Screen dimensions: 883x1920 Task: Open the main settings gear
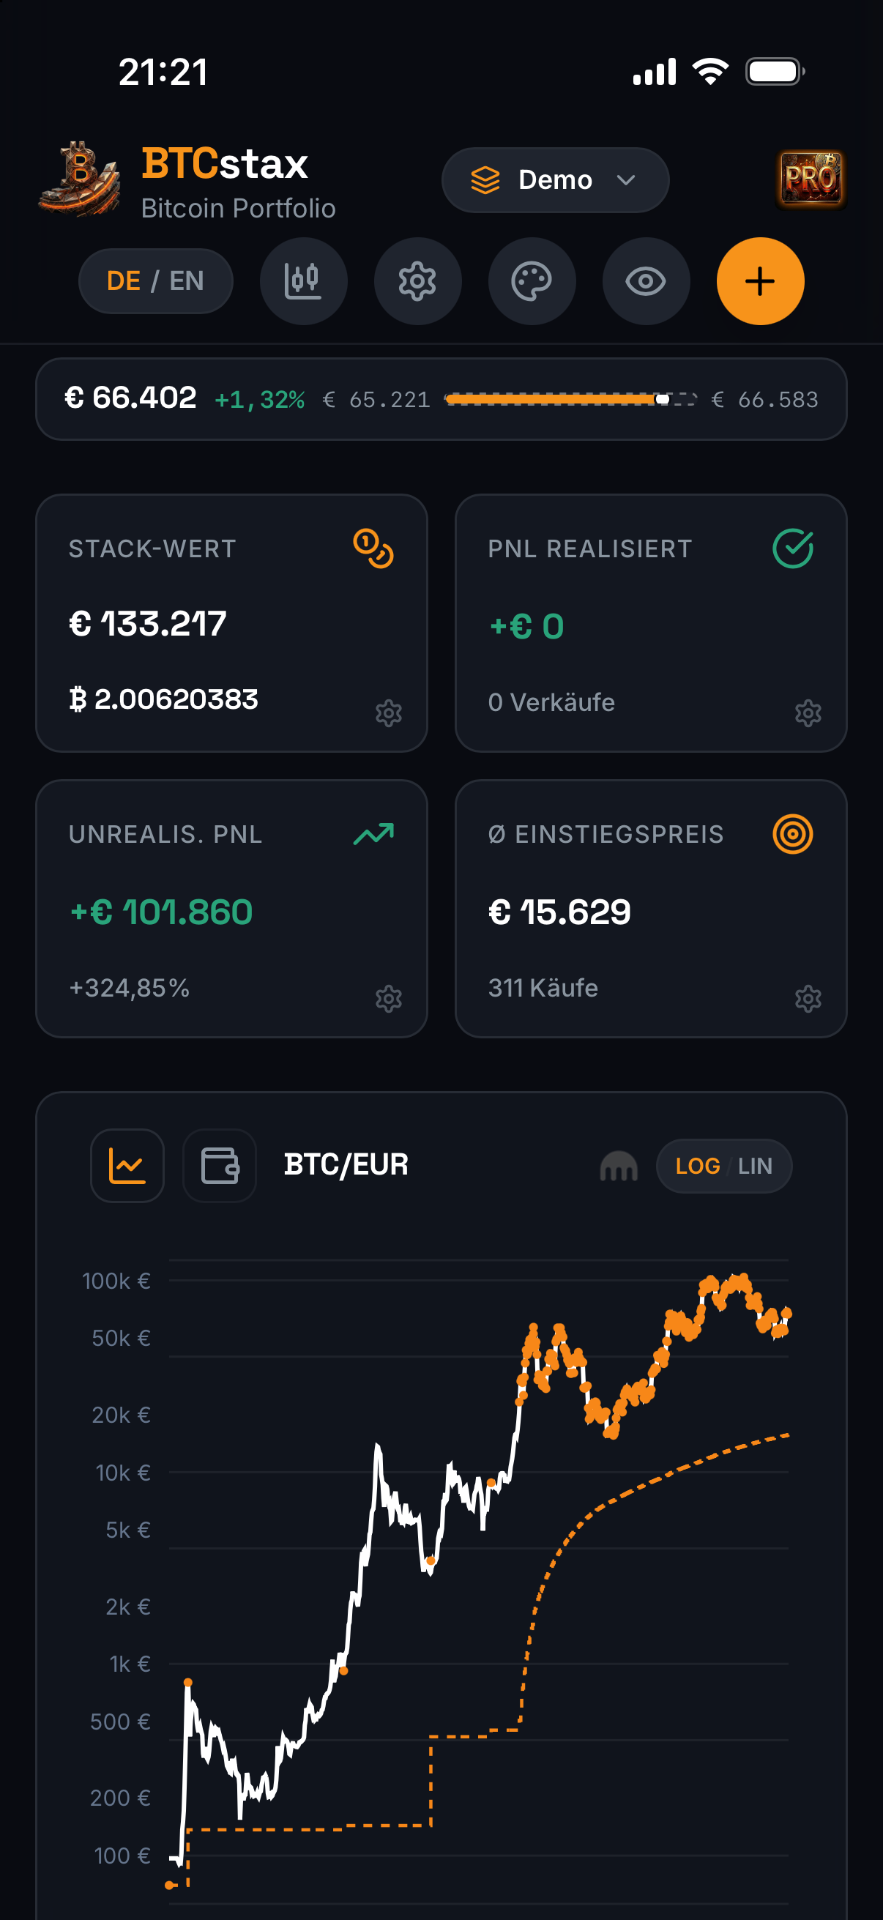(417, 281)
